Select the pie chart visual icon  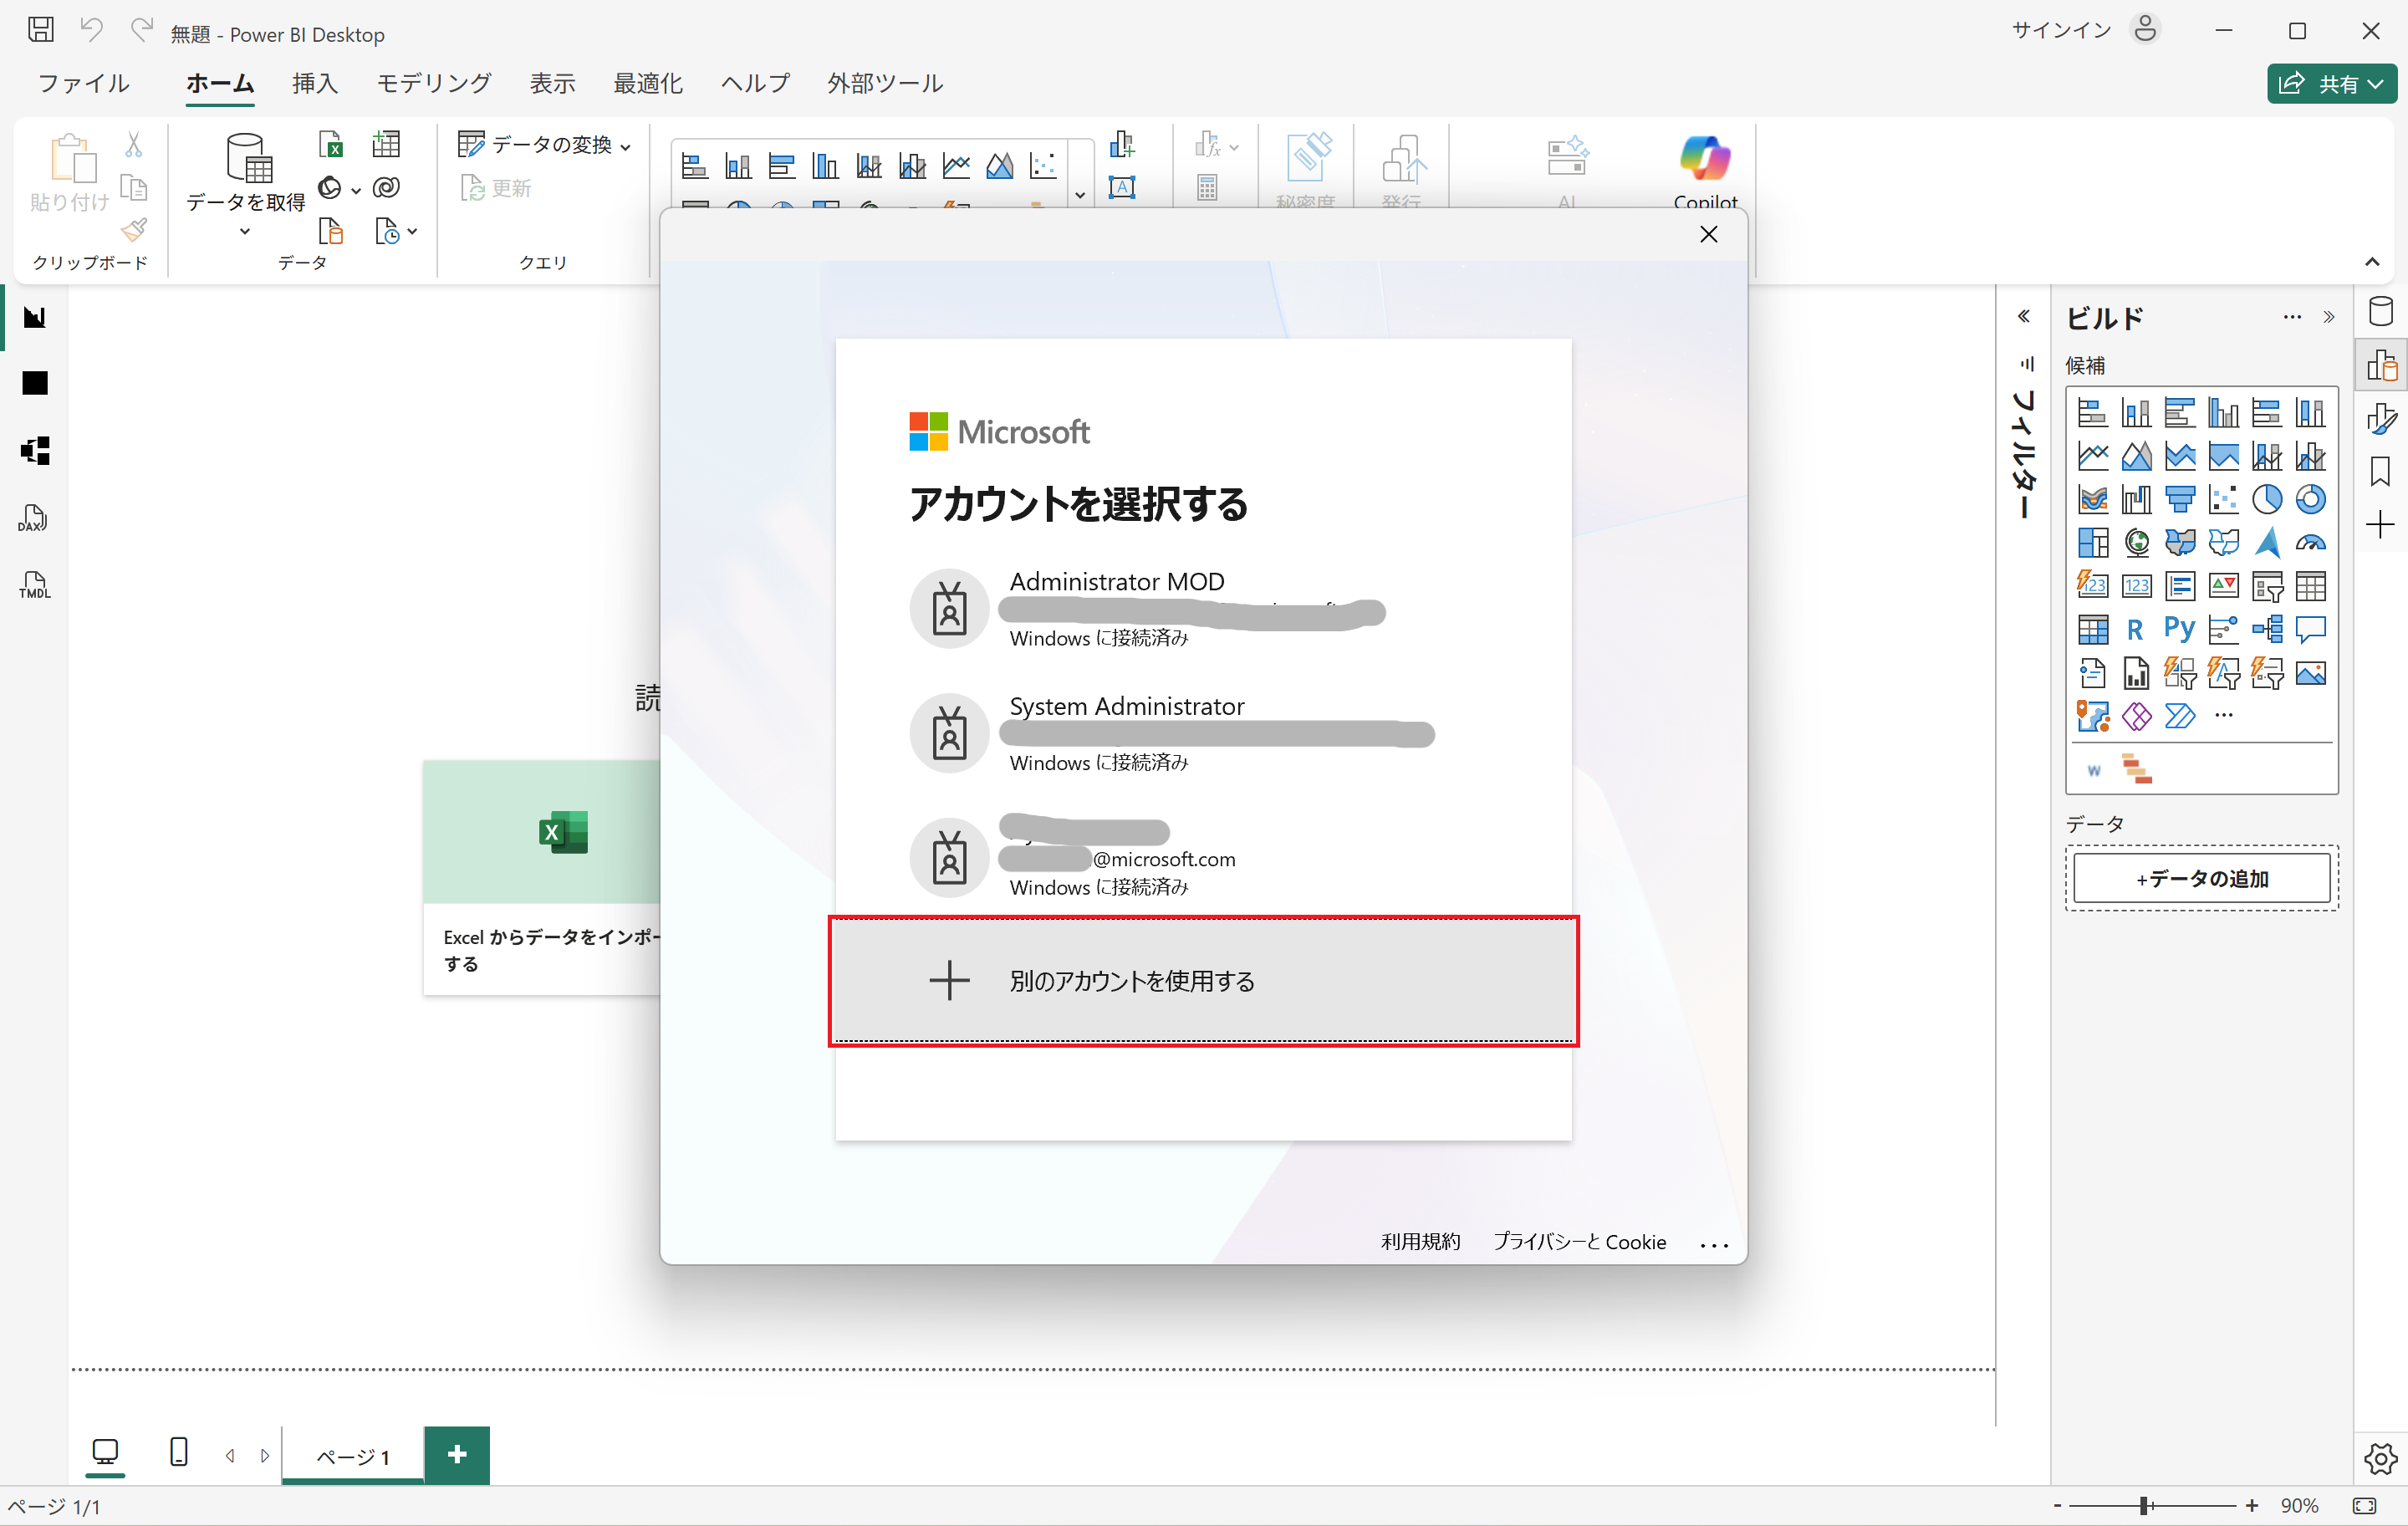click(2267, 499)
